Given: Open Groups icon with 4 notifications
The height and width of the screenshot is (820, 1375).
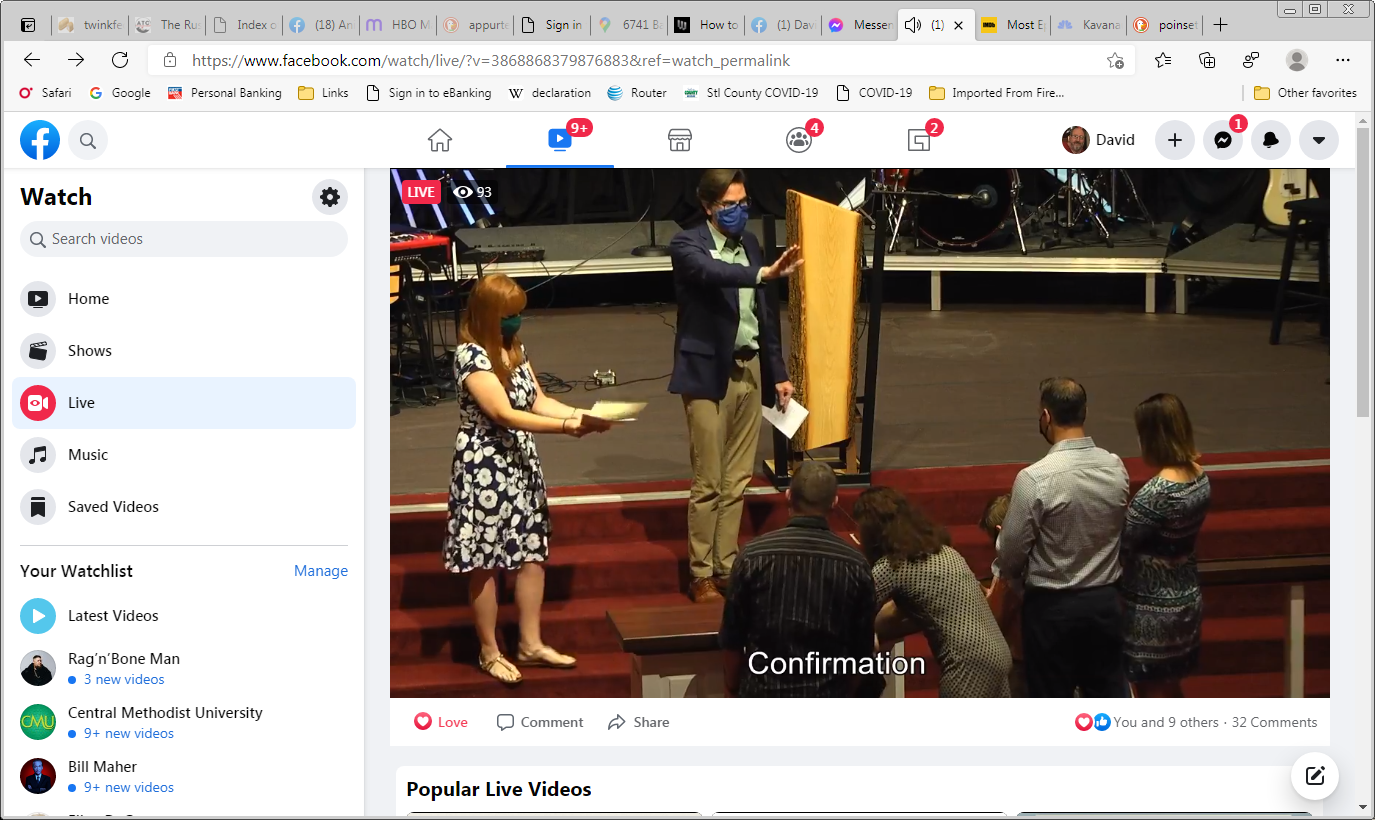Looking at the screenshot, I should (799, 140).
